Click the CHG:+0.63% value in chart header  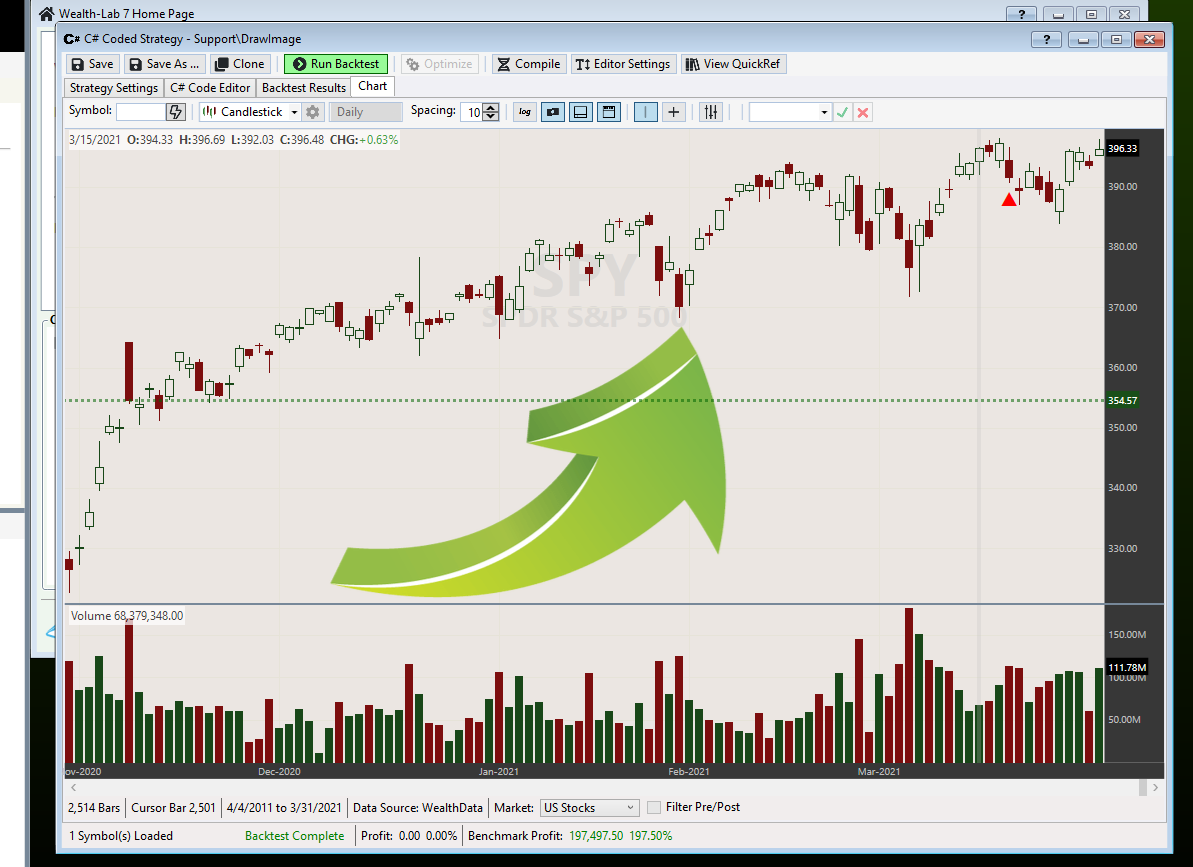[x=364, y=140]
